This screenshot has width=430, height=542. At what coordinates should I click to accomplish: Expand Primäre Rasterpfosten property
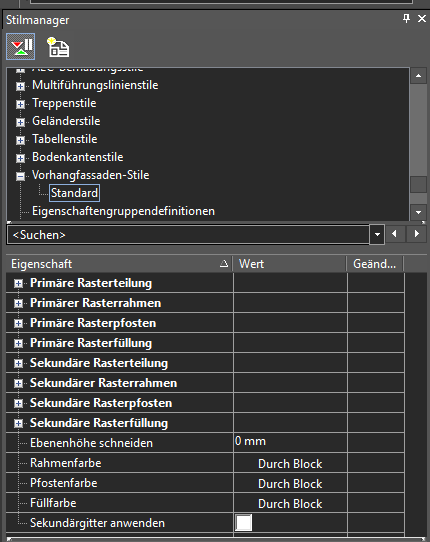point(18,324)
